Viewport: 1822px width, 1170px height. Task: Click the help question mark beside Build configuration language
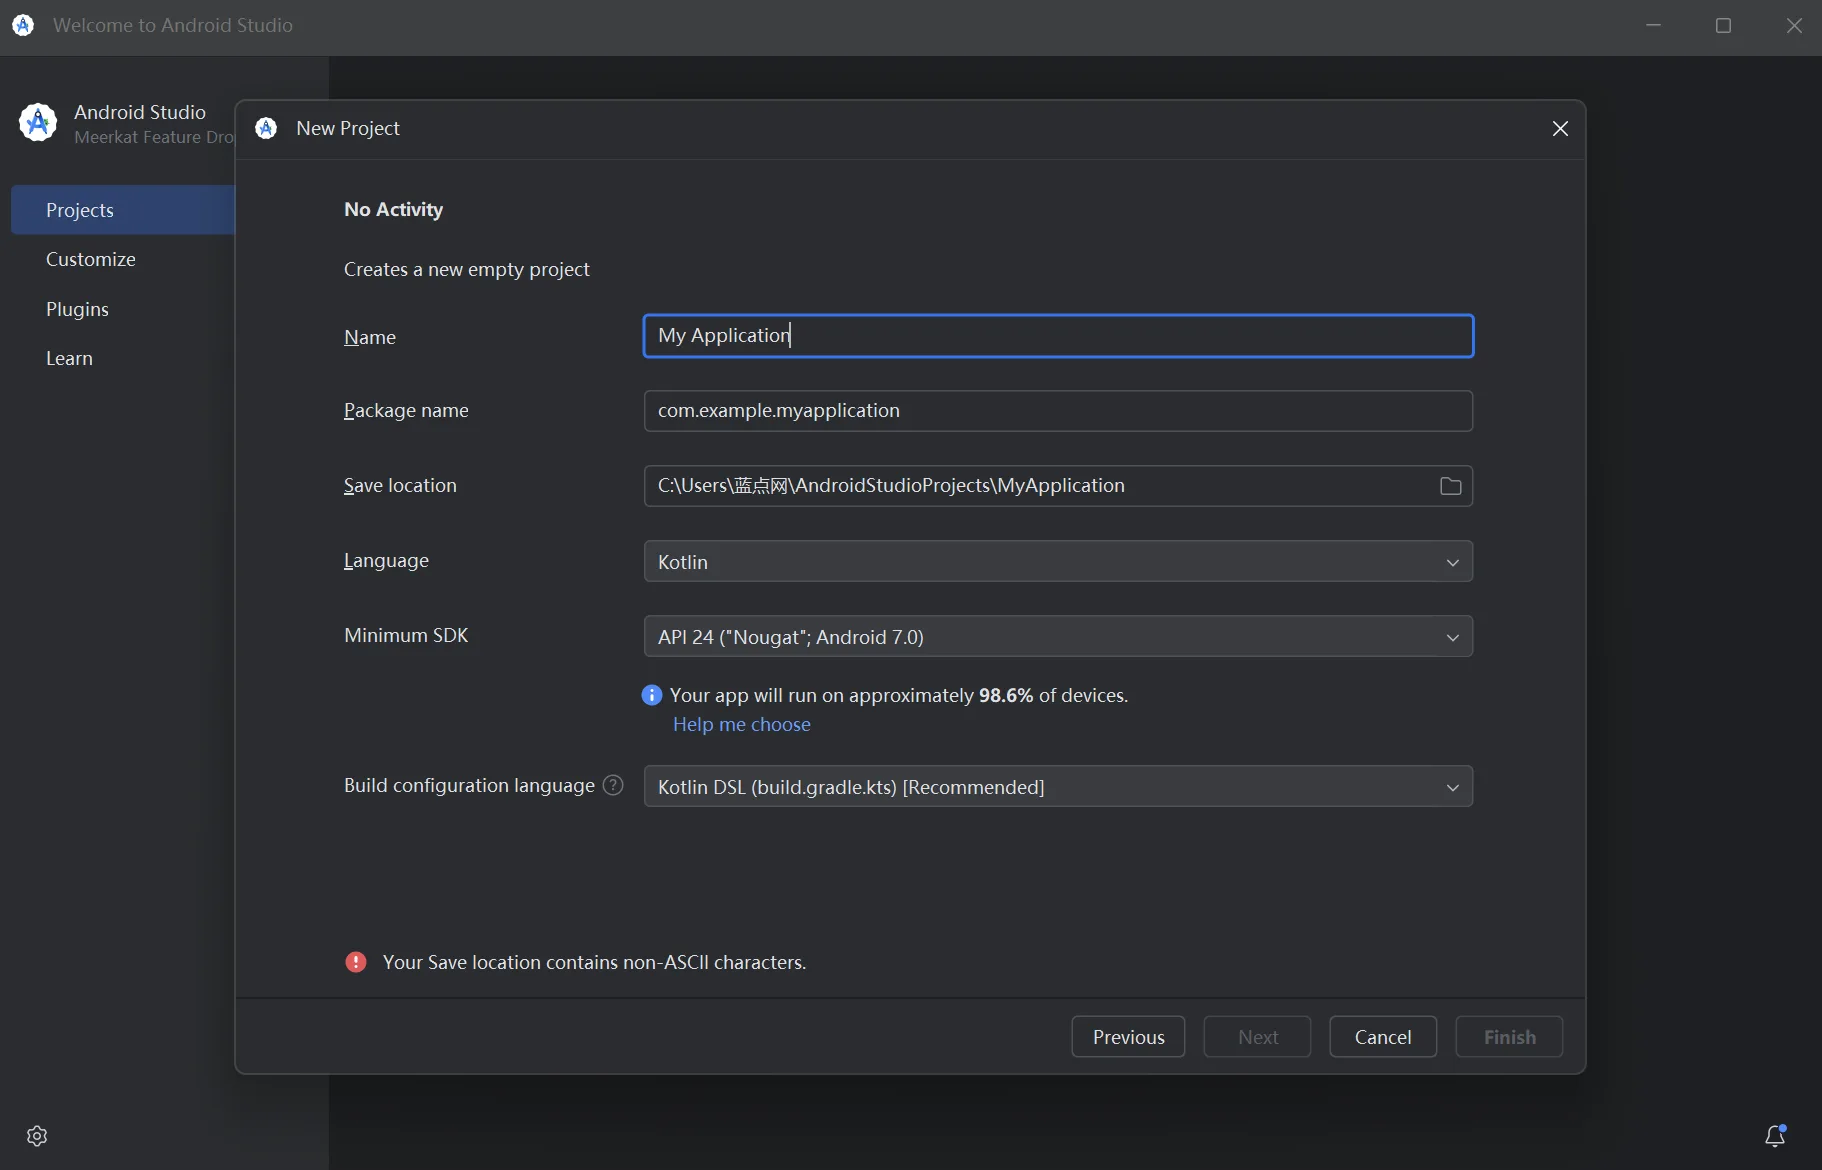click(x=613, y=786)
